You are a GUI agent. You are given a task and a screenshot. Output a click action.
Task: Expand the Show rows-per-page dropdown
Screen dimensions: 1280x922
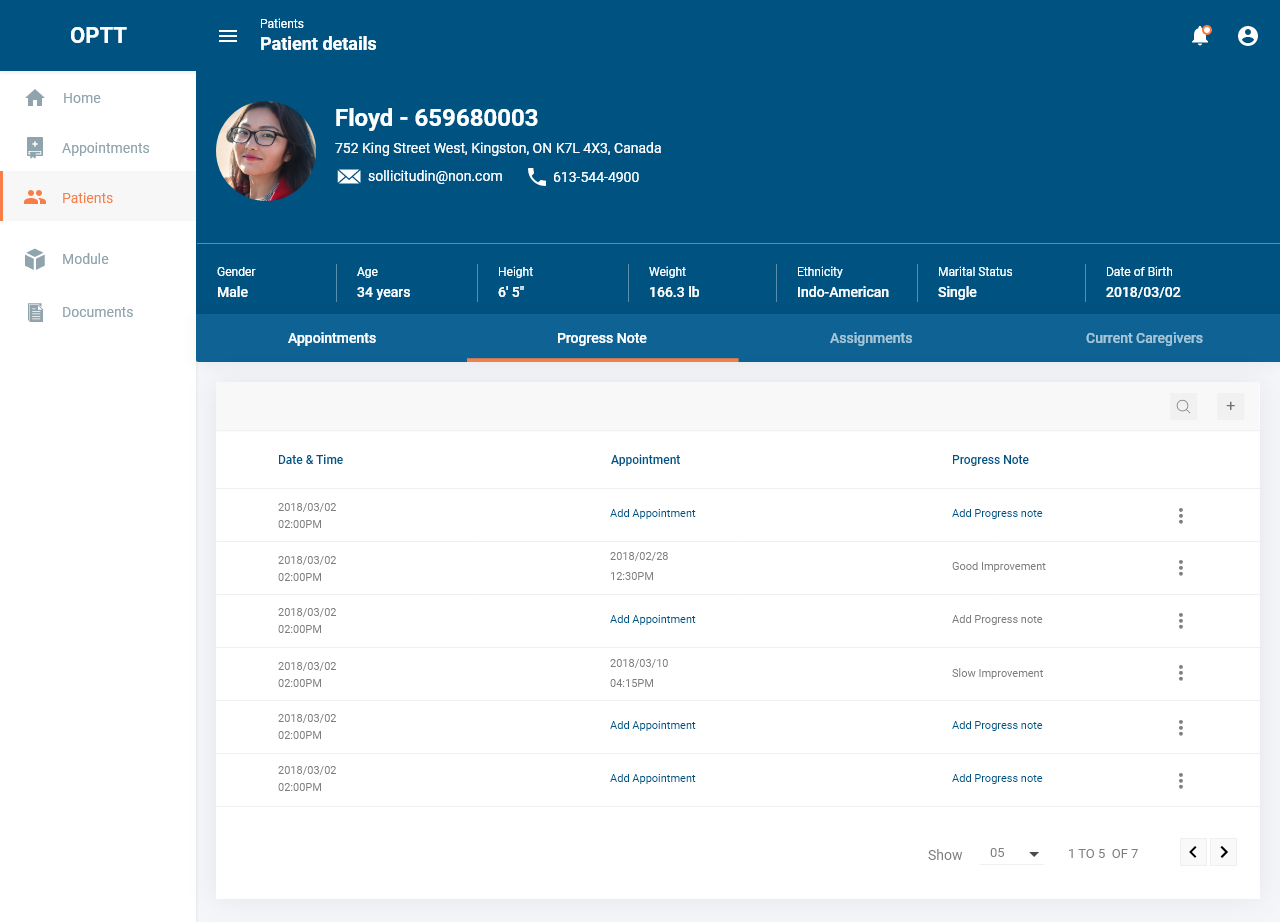[1013, 853]
